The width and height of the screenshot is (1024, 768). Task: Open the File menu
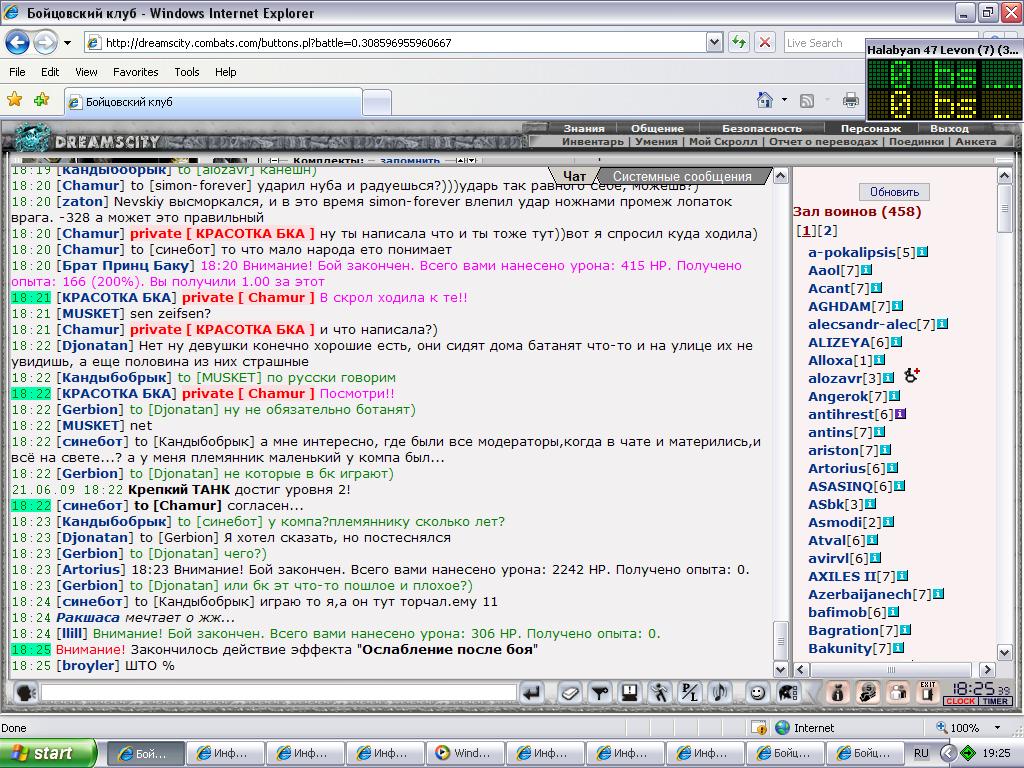18,72
